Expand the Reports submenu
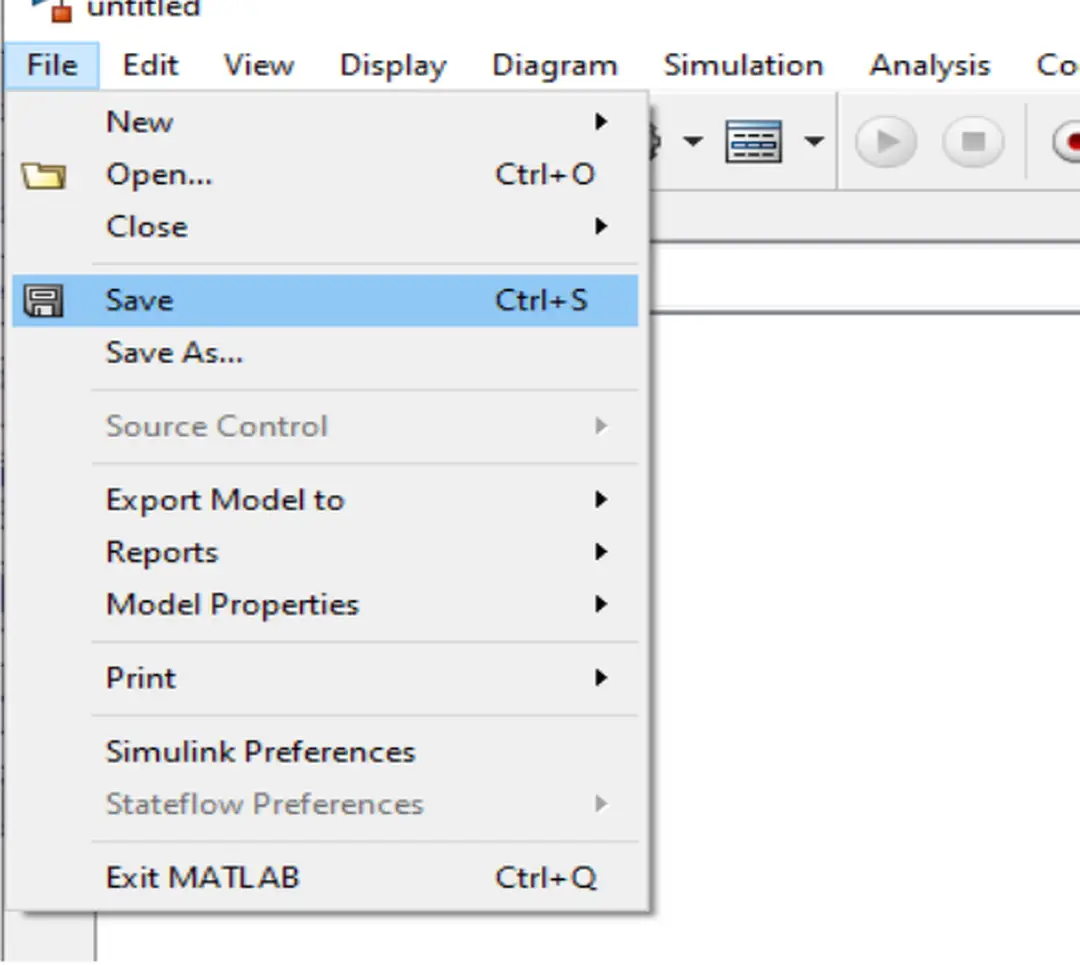The height and width of the screenshot is (965, 1080). pyautogui.click(x=161, y=551)
